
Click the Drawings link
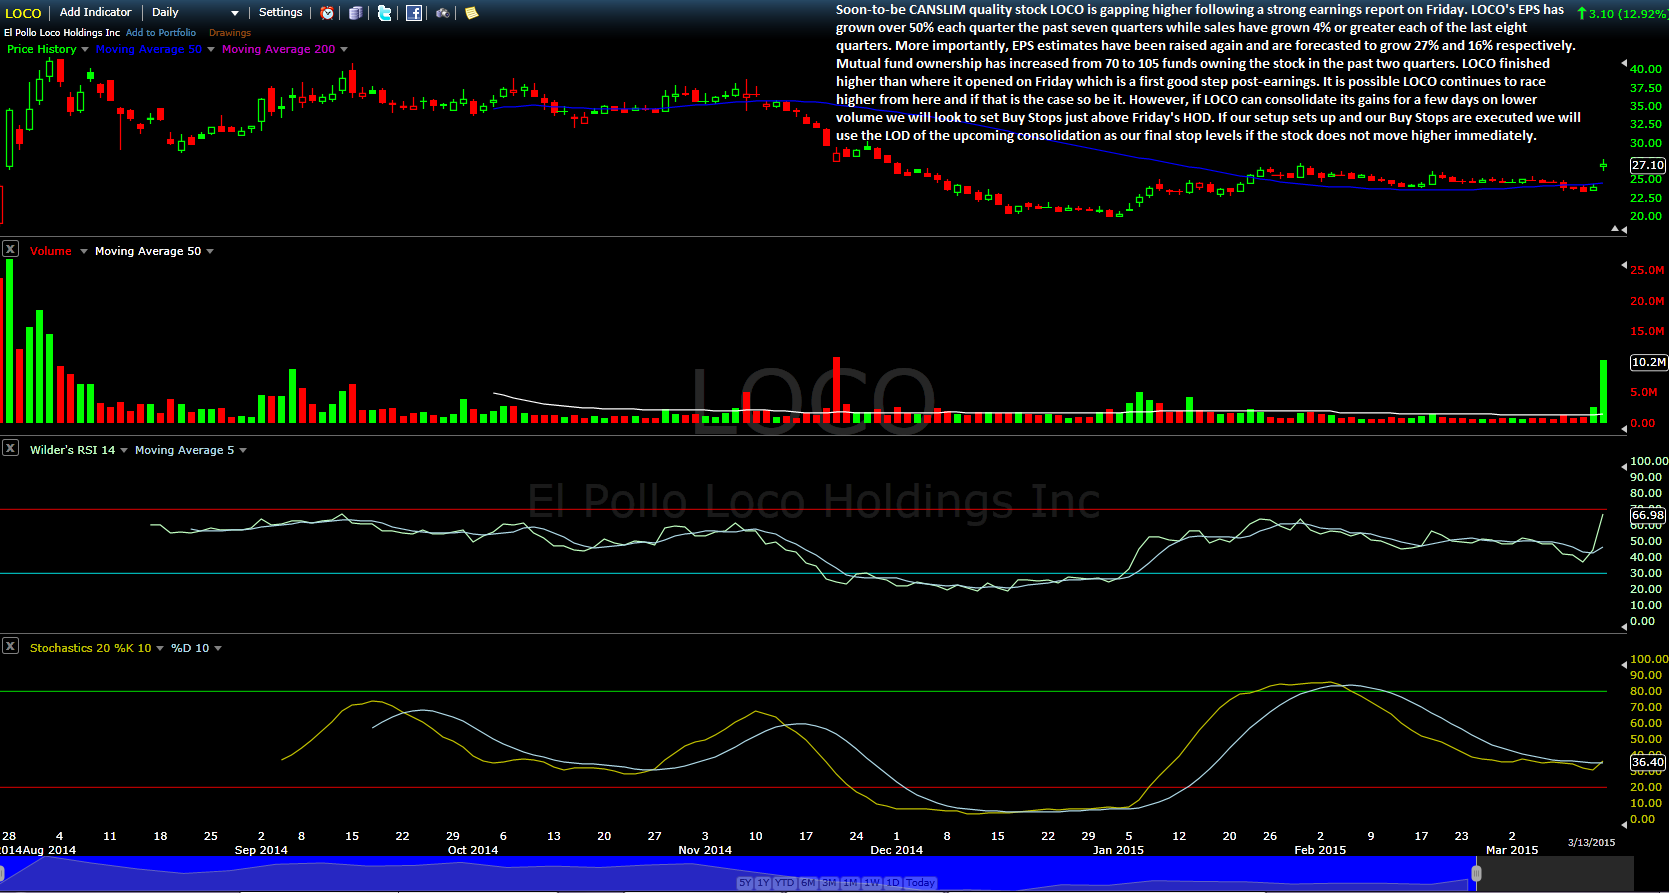(x=230, y=33)
